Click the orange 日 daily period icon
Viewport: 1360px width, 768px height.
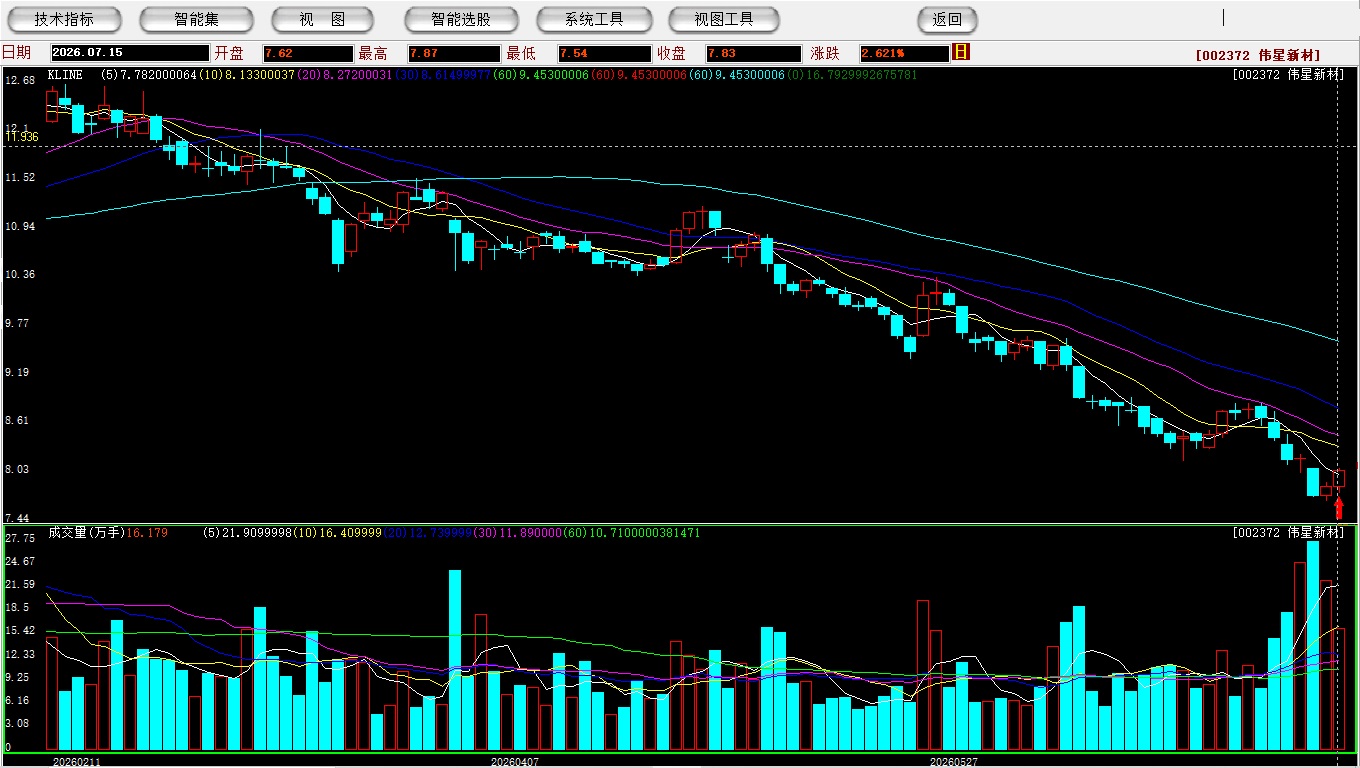pos(961,52)
